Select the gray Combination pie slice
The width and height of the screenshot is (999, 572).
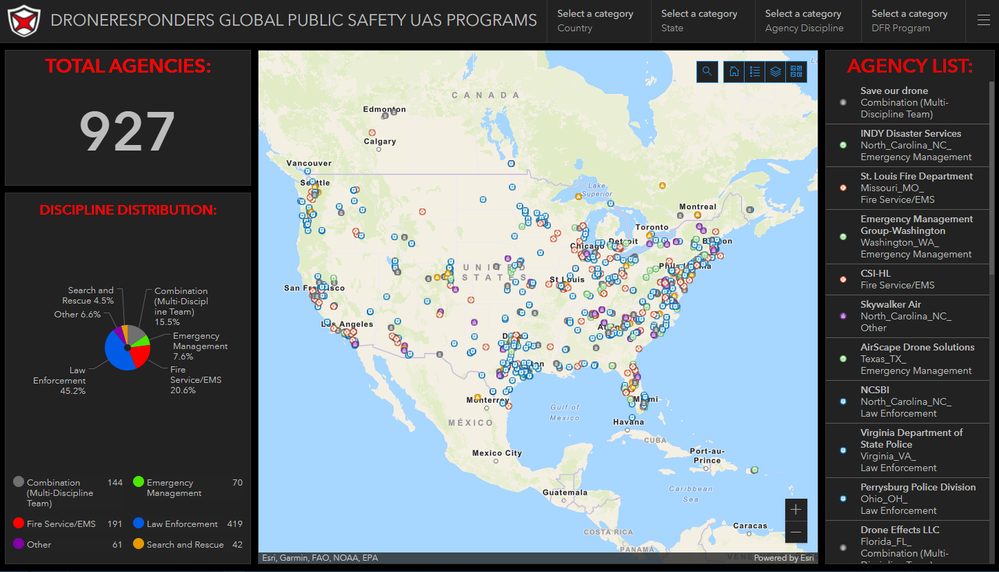click(x=136, y=333)
